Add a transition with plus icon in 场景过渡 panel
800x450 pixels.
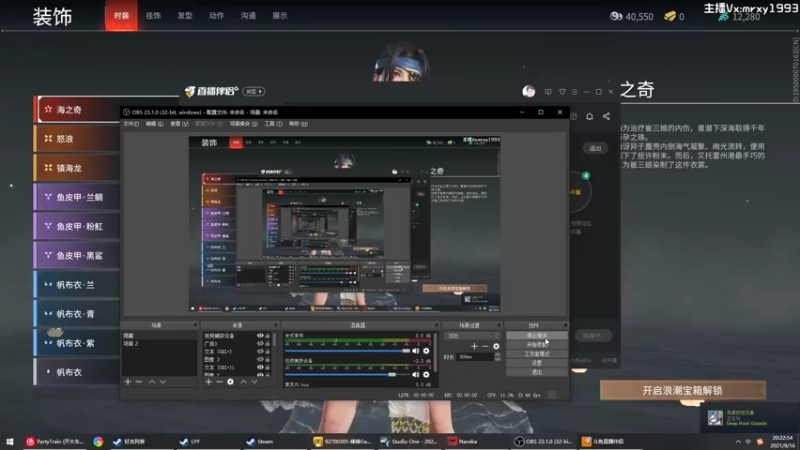click(x=474, y=346)
